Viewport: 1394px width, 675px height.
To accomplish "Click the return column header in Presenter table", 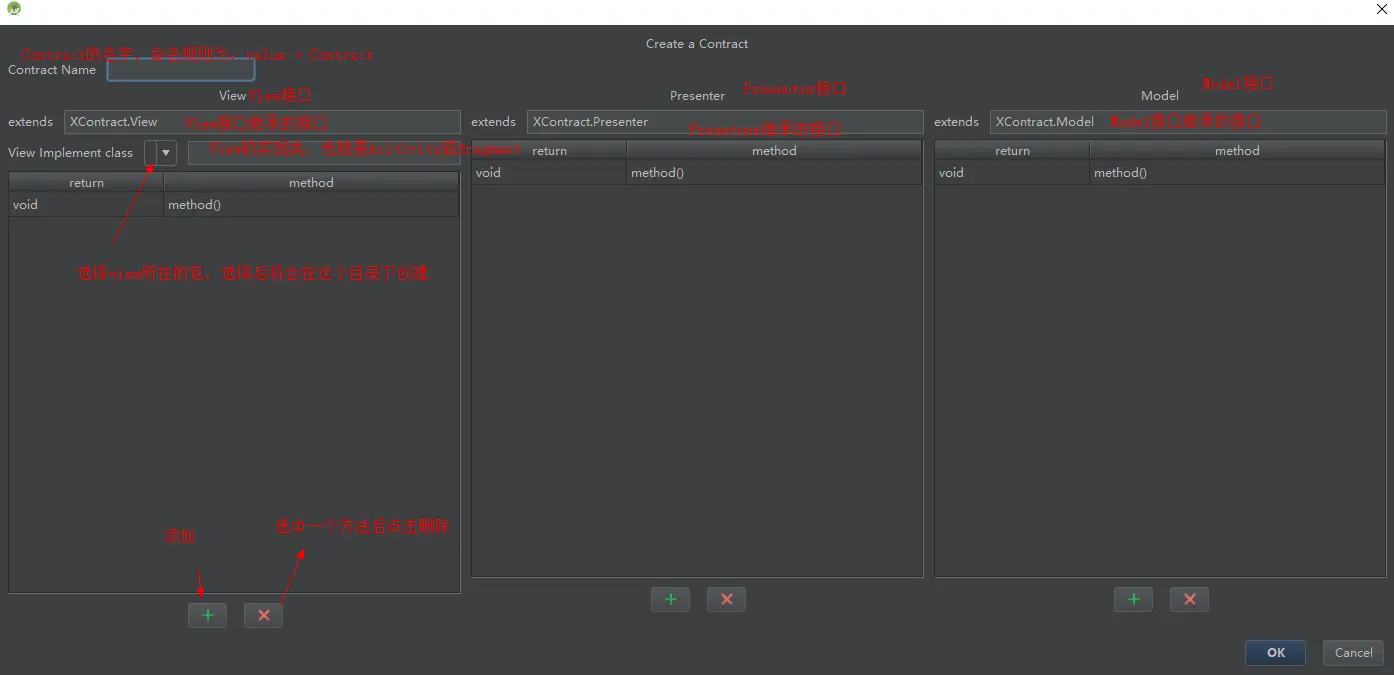I will [549, 151].
